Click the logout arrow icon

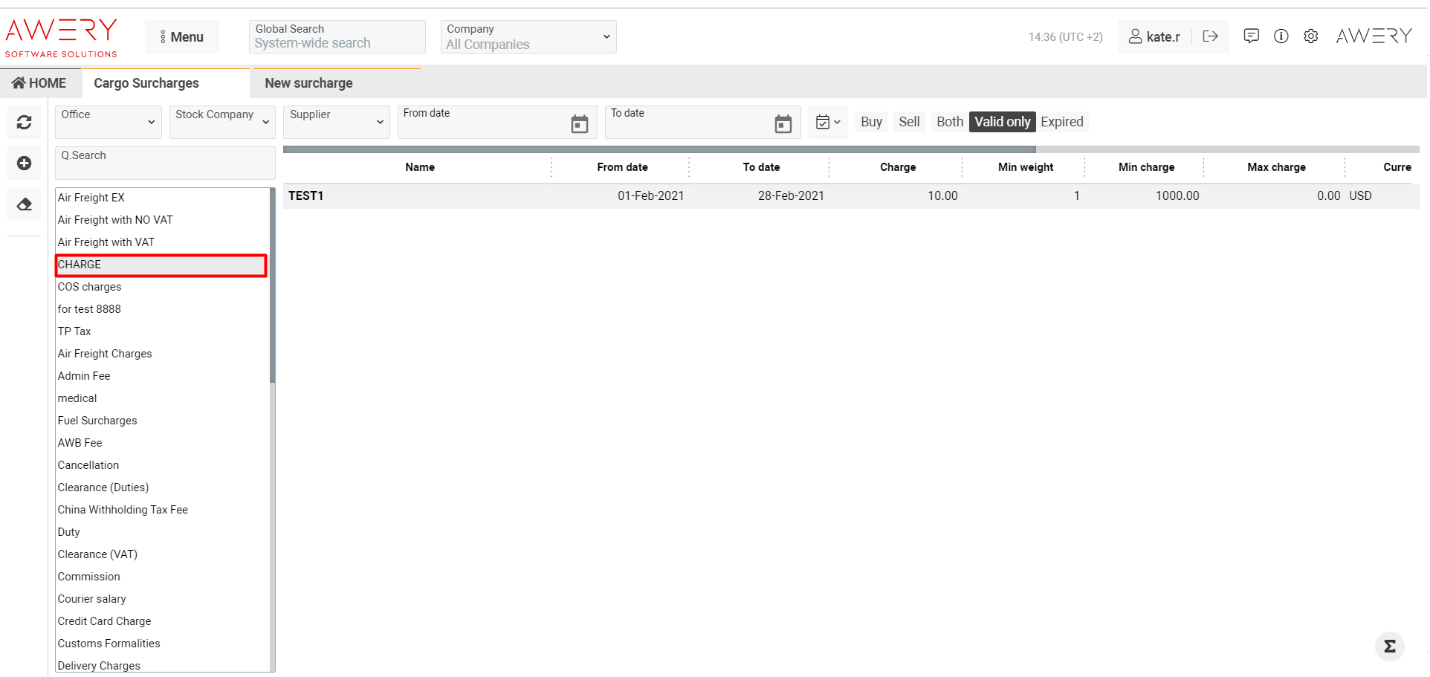1210,37
